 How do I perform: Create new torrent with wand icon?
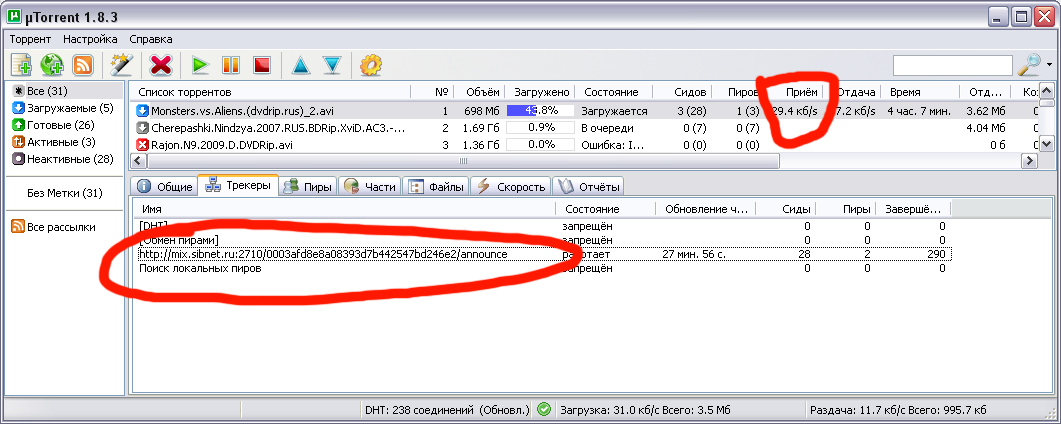pyautogui.click(x=120, y=65)
